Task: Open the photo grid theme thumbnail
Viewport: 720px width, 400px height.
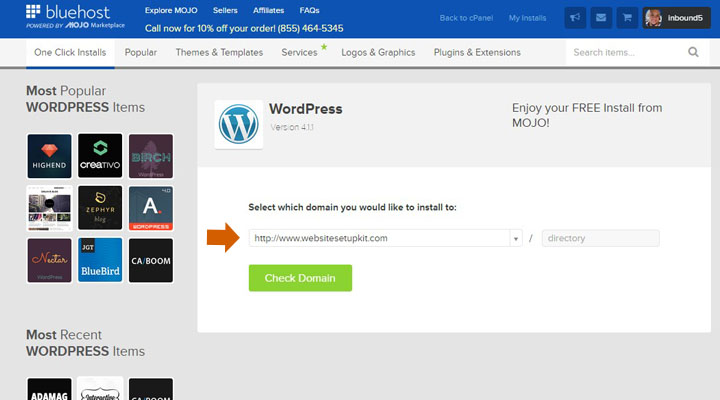Action: 49,208
